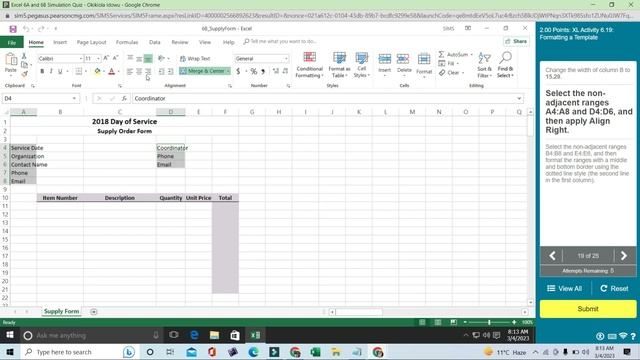The image size is (640, 360).
Task: Open the File tab
Action: 11,42
